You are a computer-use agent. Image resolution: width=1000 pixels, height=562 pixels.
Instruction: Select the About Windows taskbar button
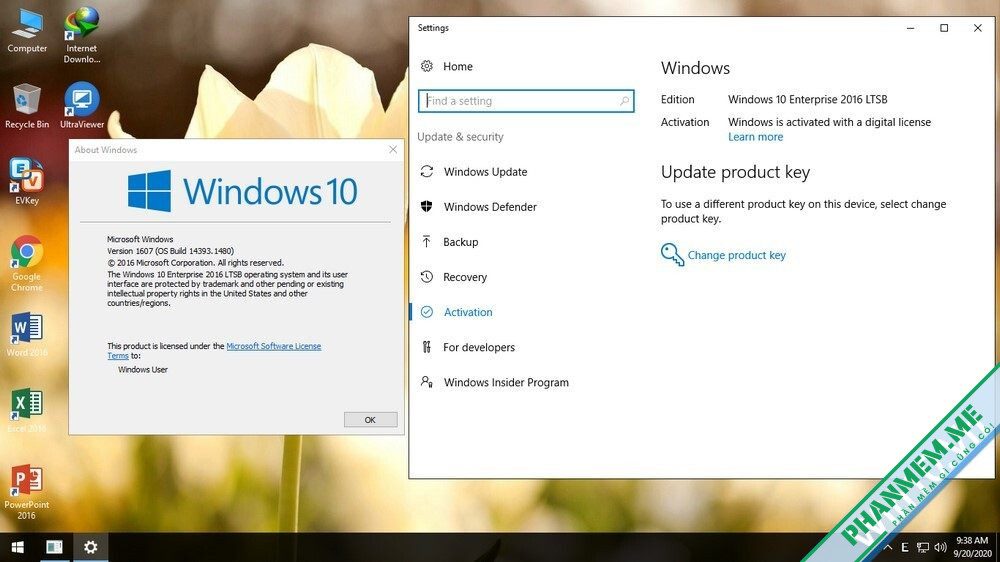(54, 547)
